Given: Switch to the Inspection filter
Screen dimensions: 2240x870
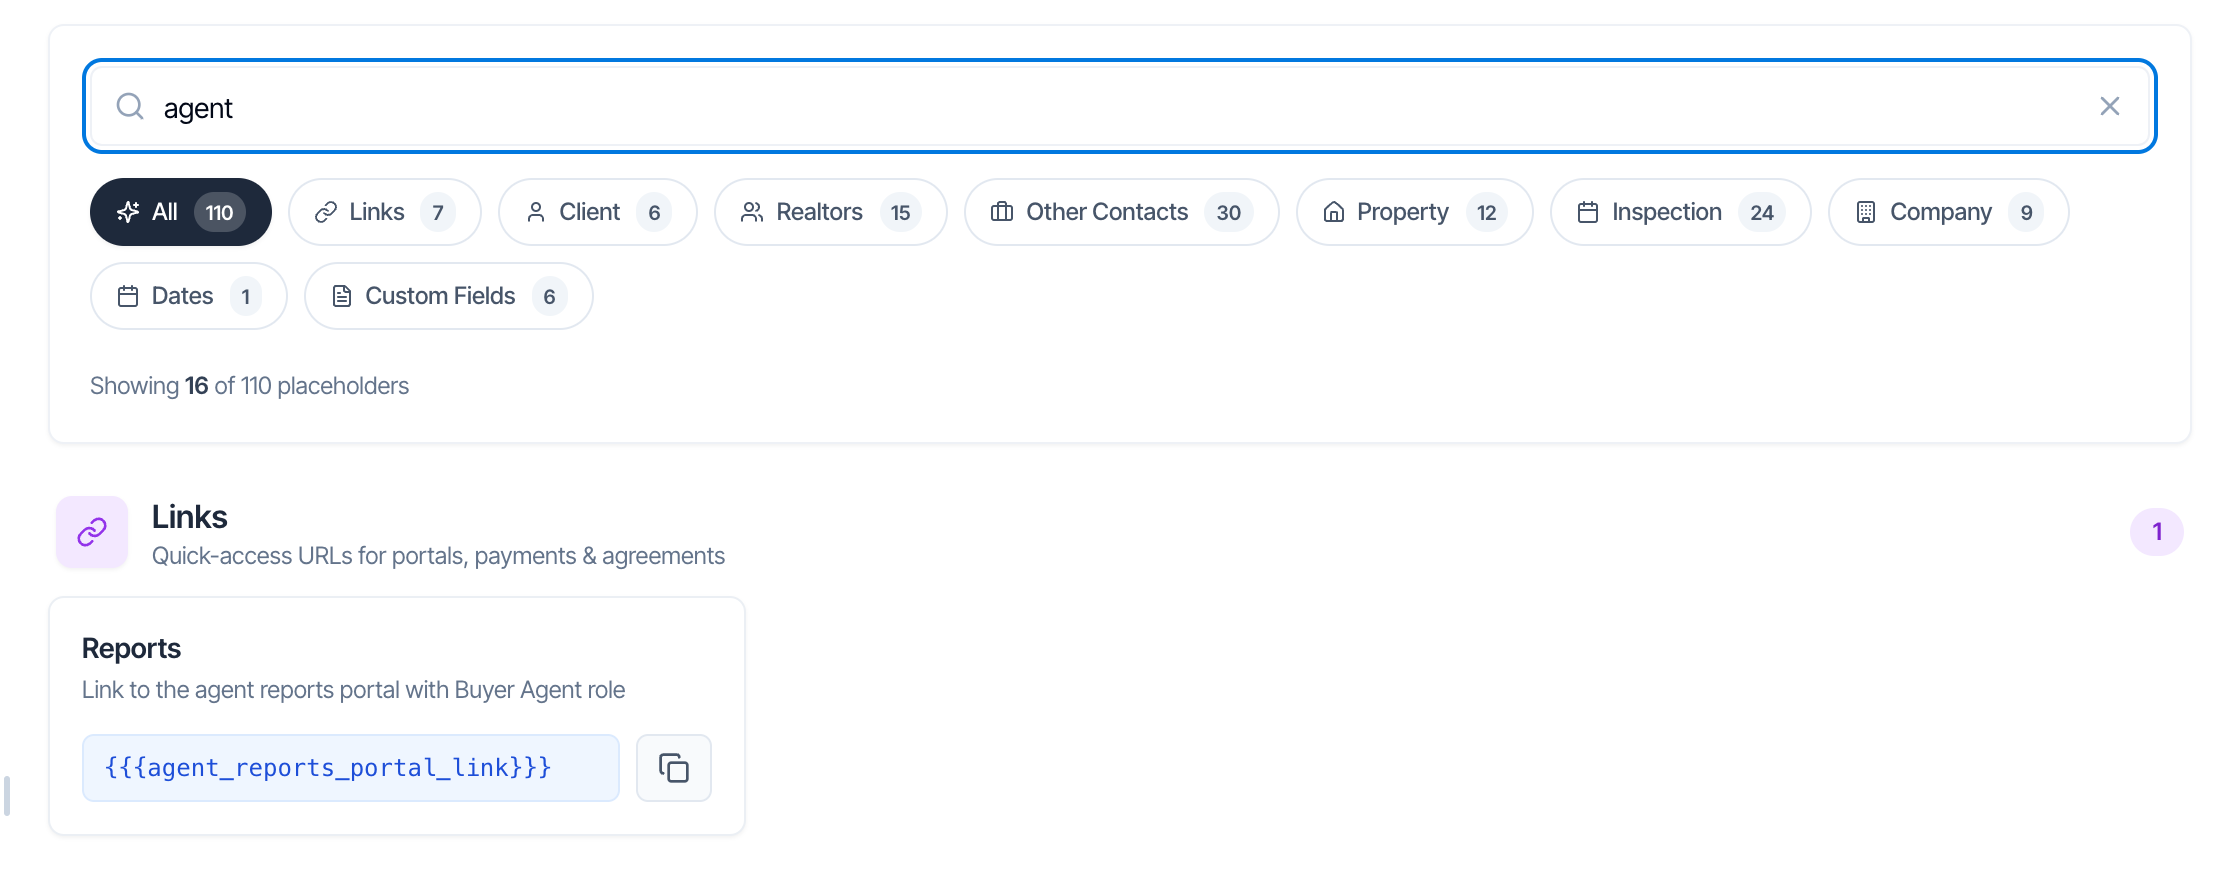Looking at the screenshot, I should click(1681, 212).
